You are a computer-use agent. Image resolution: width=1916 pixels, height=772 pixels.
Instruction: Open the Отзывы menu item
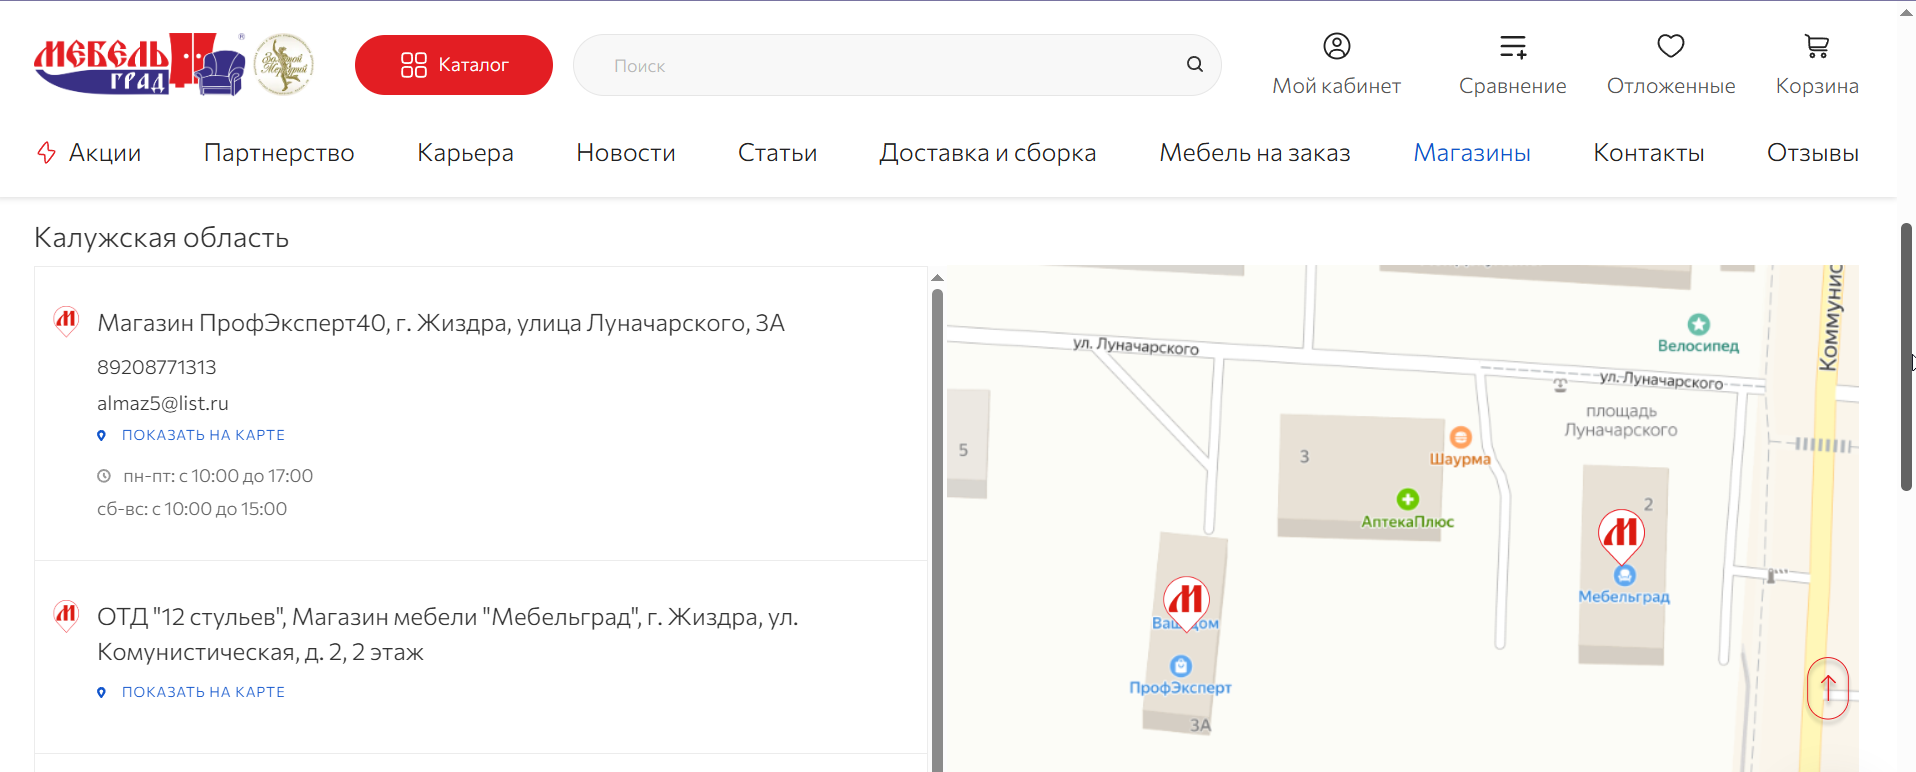tap(1812, 153)
